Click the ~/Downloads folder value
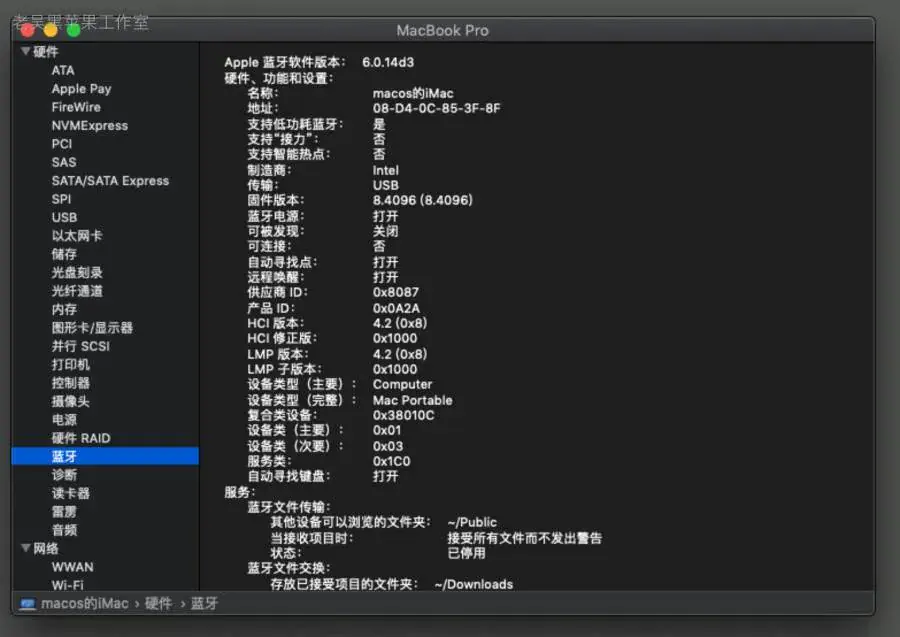Viewport: 900px width, 637px height. tap(474, 584)
